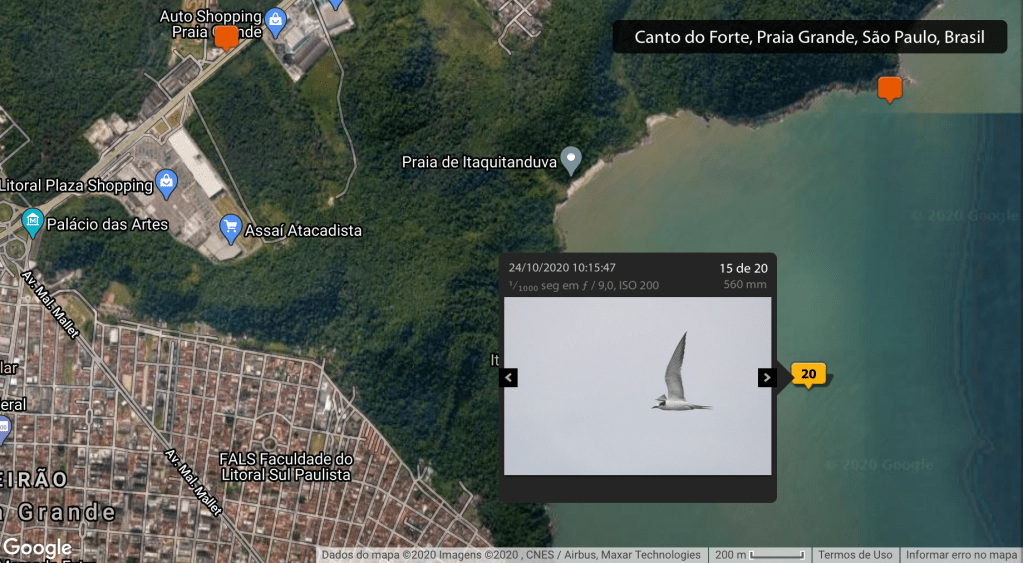Viewport: 1023px width, 563px height.
Task: Open the Termos de Uso link
Action: click(855, 555)
